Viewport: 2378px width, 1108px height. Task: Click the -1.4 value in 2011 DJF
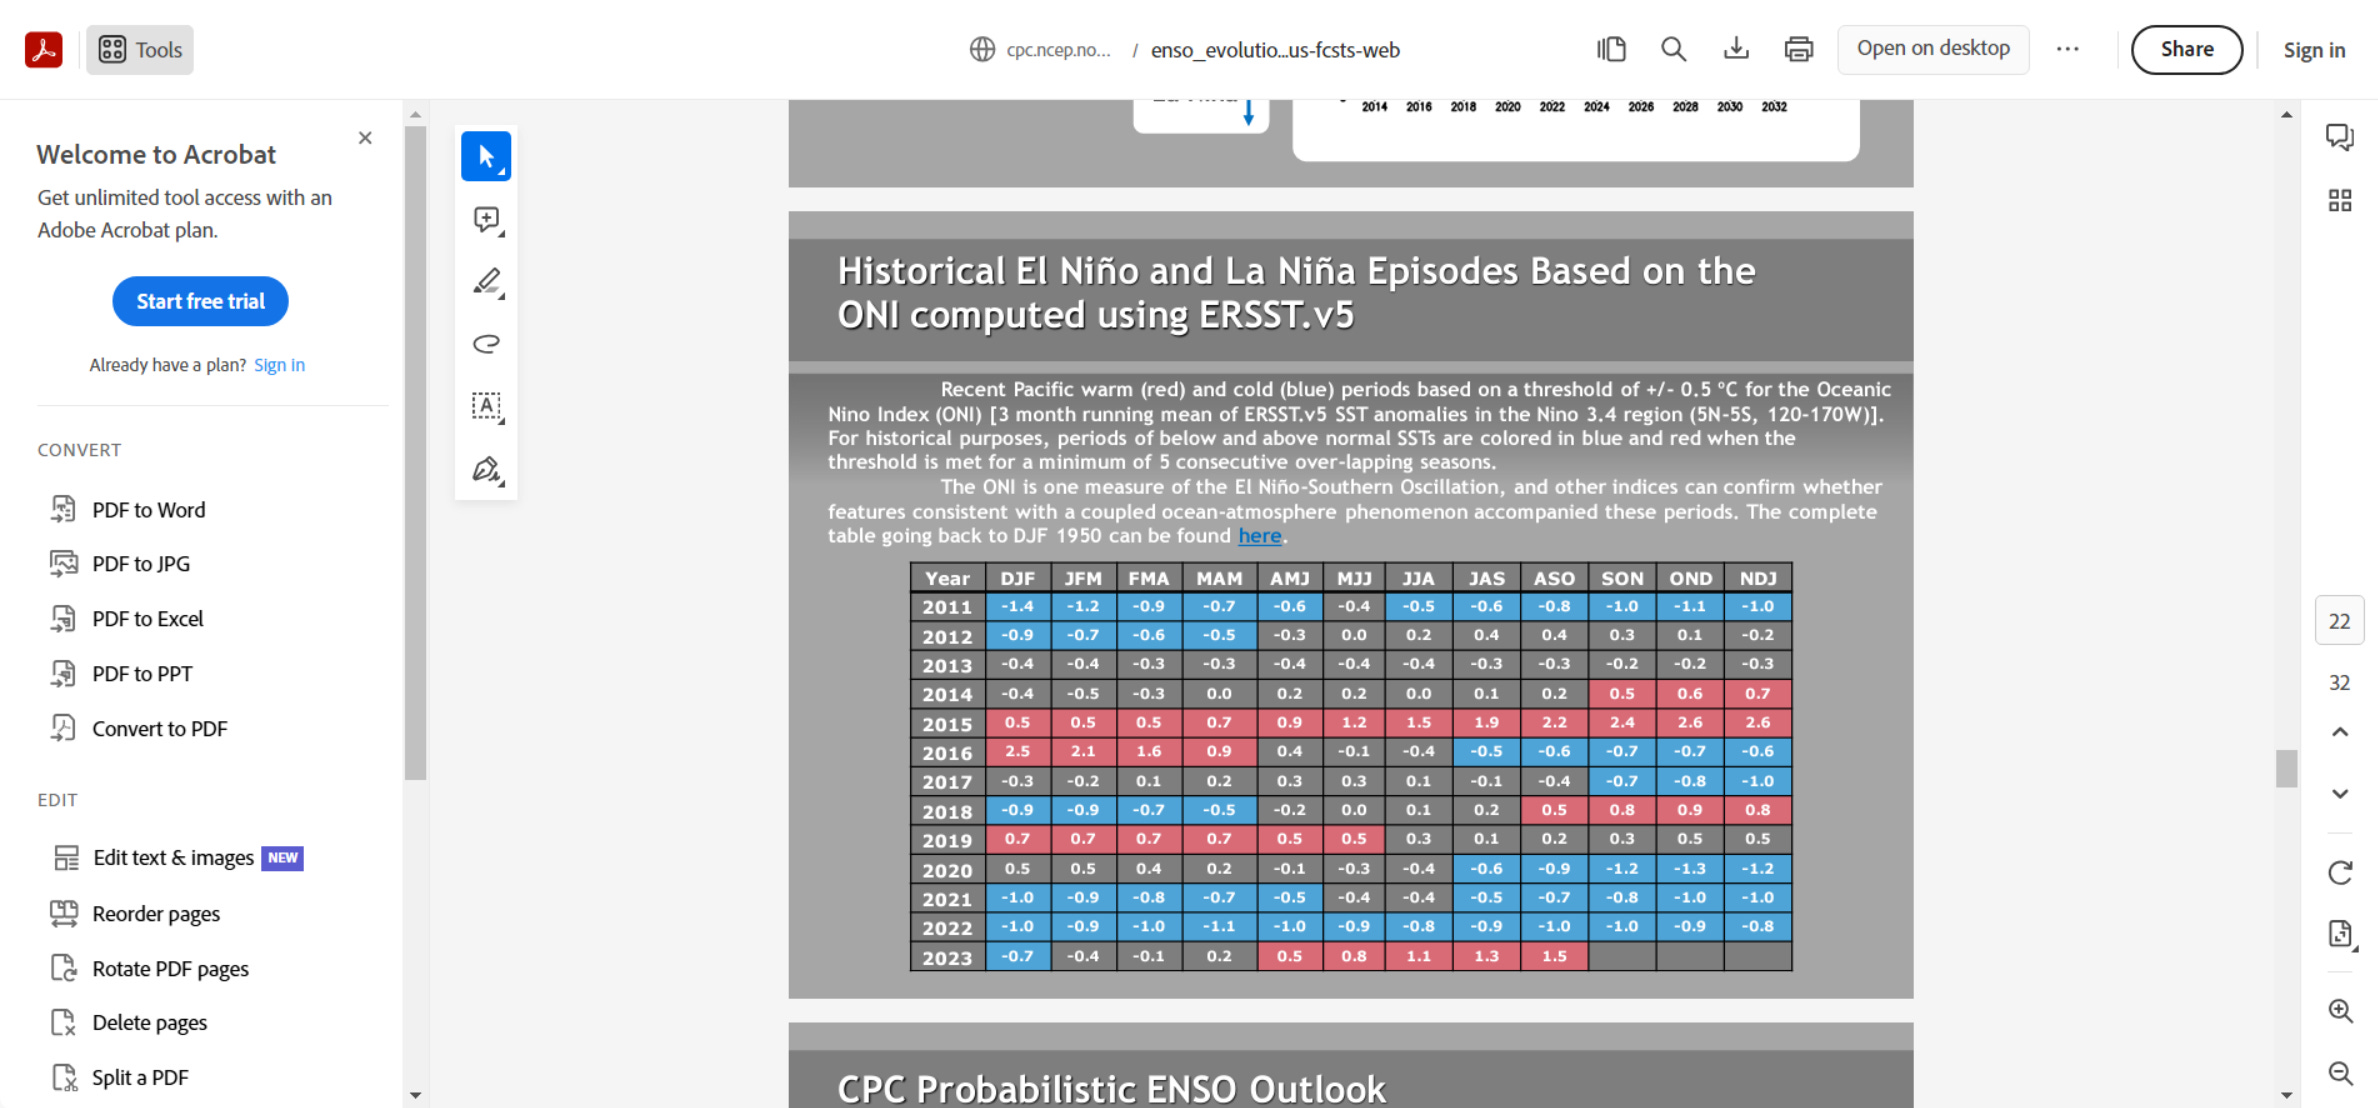(1017, 606)
